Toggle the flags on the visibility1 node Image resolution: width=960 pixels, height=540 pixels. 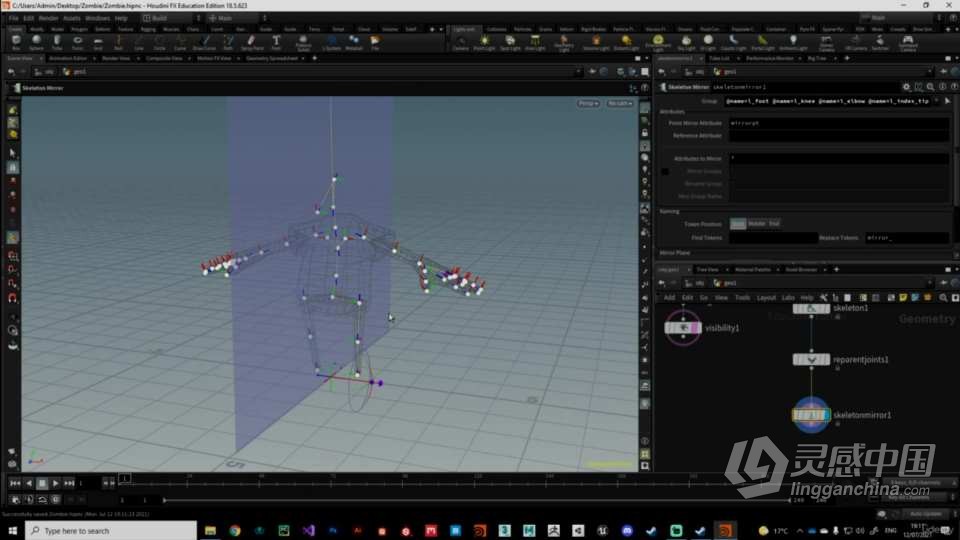click(x=694, y=328)
